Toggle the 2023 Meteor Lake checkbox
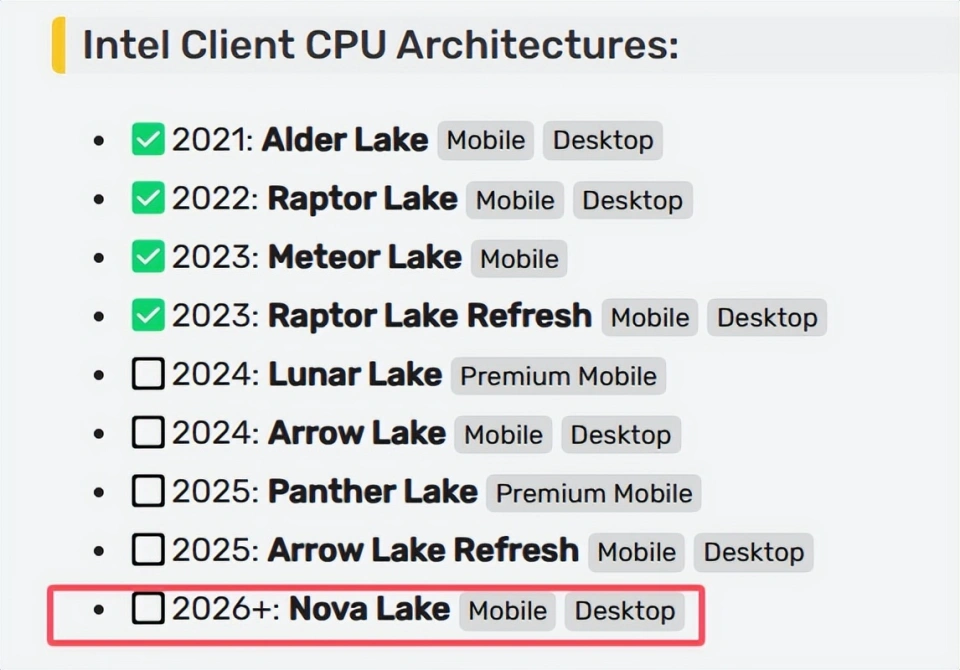 (x=148, y=258)
